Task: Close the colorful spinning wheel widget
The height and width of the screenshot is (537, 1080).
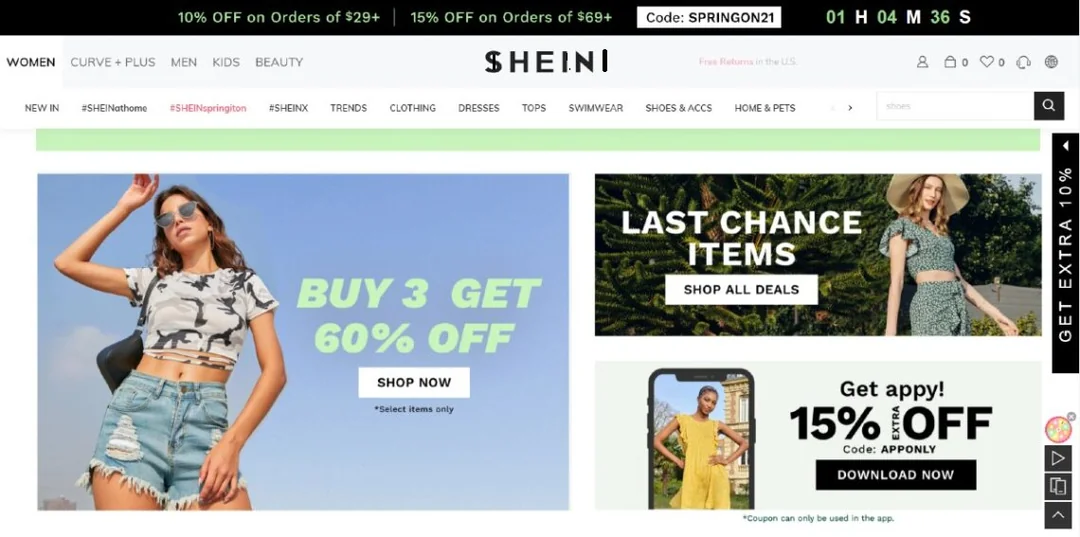Action: [x=1071, y=417]
